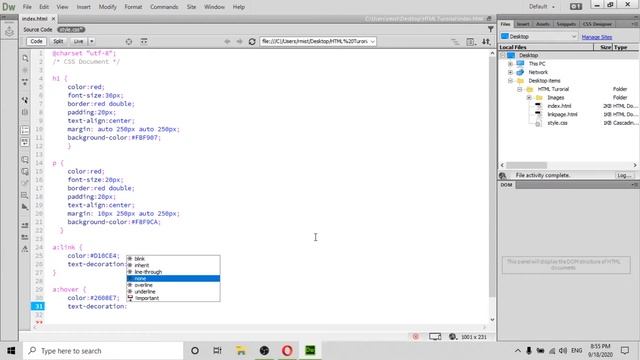
Task: Open the Modify menu
Action: coord(107,7)
